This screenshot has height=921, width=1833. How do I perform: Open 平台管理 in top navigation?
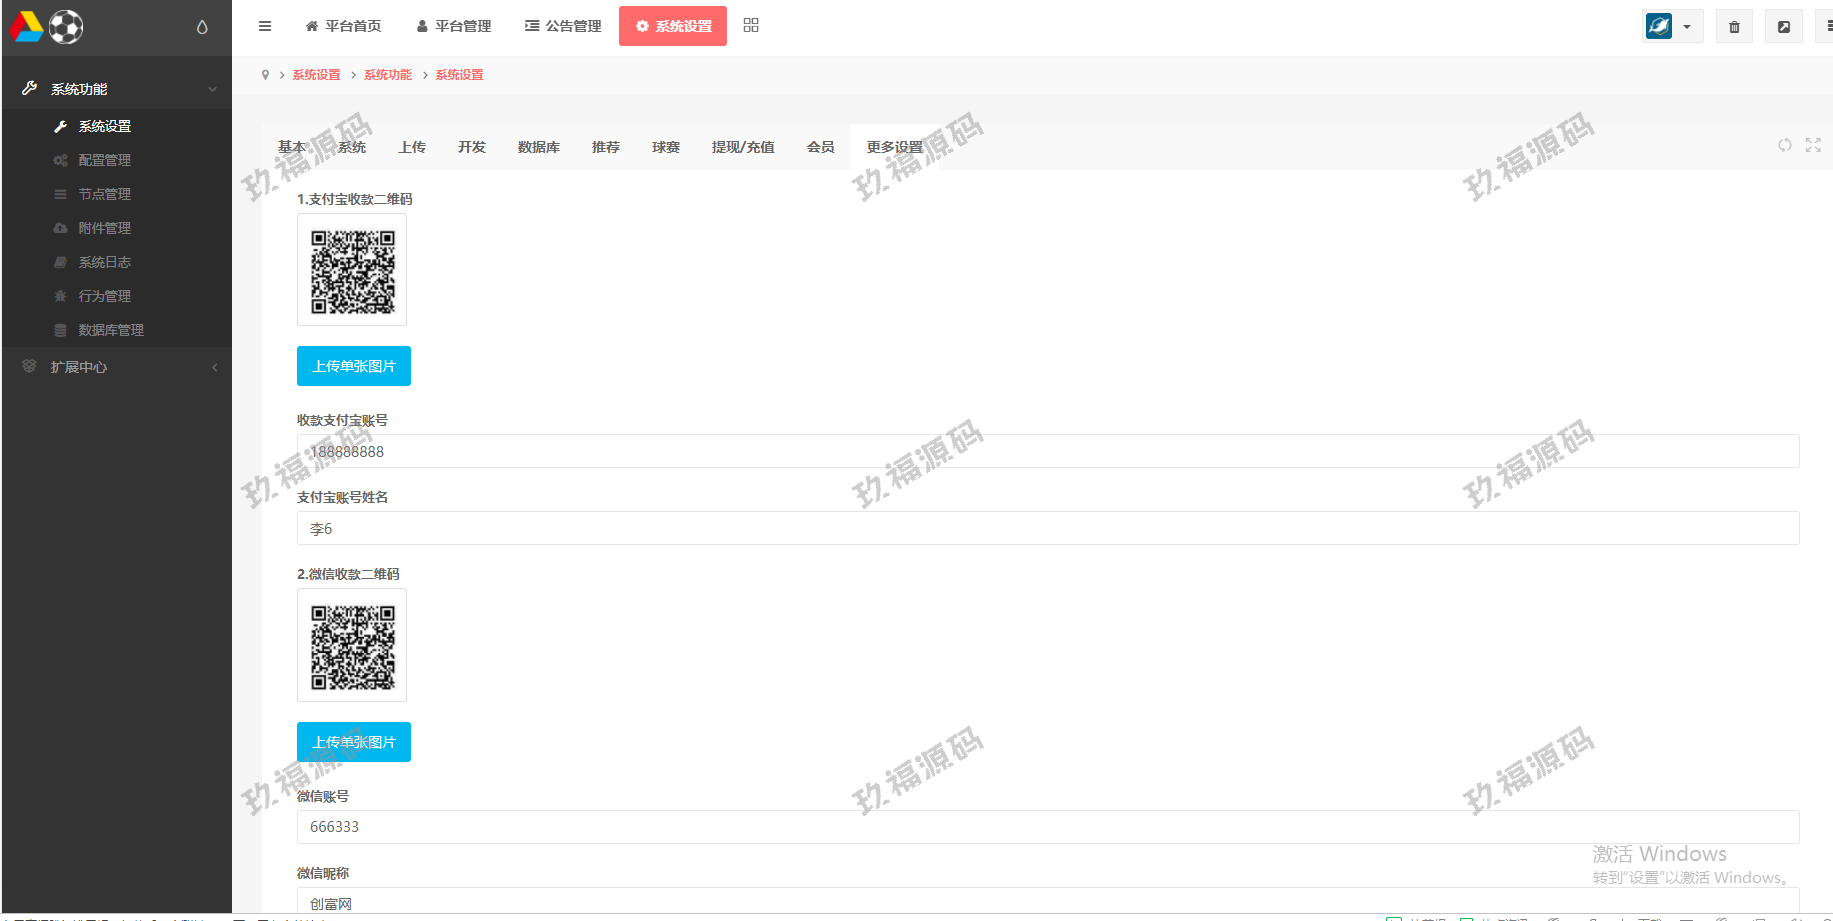pyautogui.click(x=454, y=26)
